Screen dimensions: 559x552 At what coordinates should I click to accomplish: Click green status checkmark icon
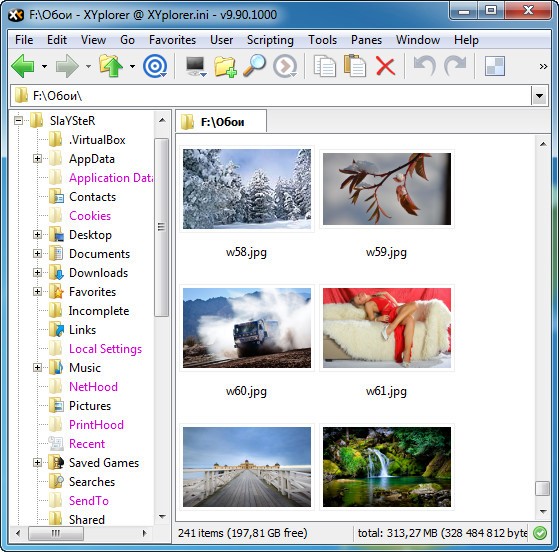coord(540,533)
